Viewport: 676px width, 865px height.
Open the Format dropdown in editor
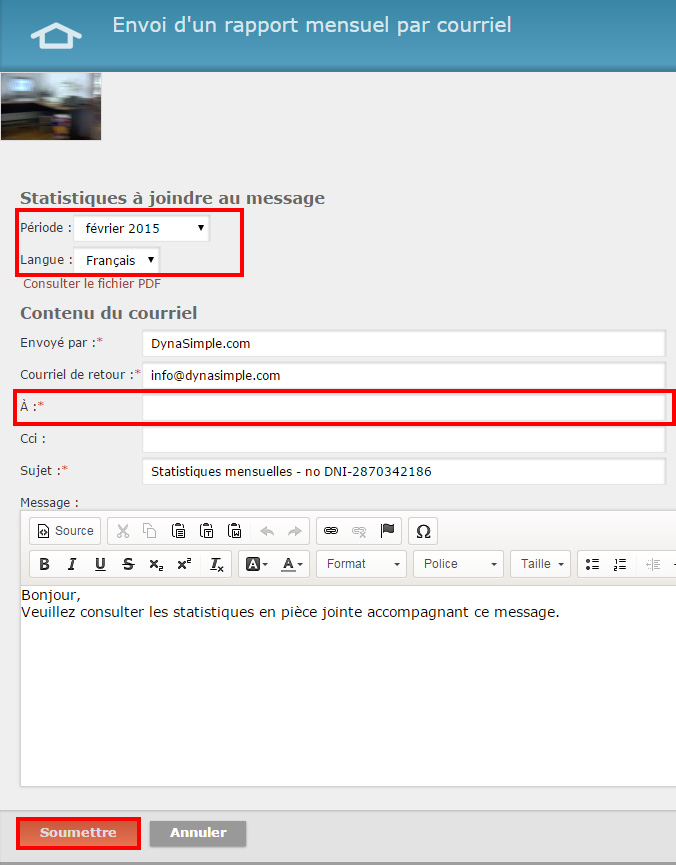pos(362,564)
